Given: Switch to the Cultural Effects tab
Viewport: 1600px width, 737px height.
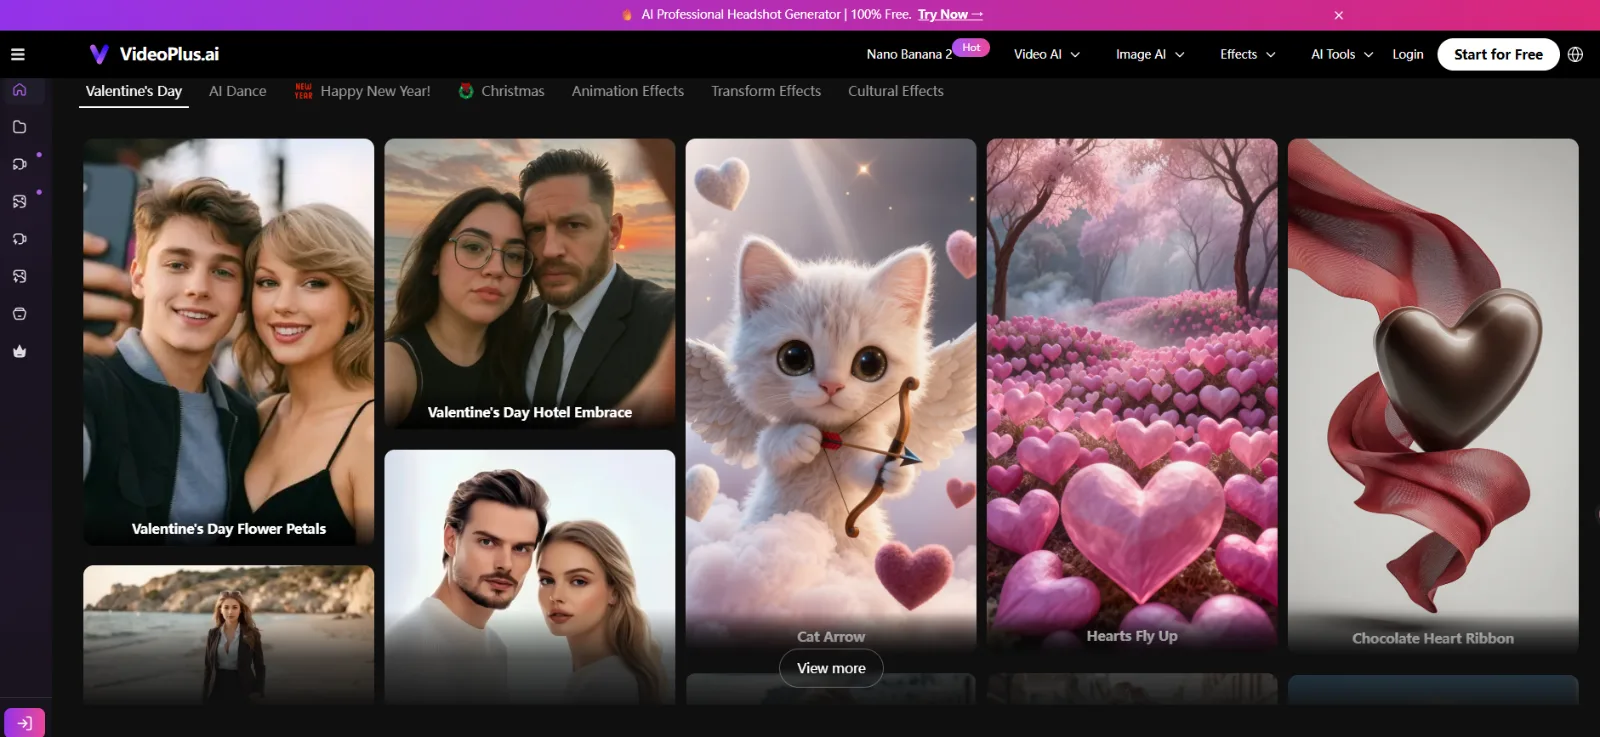Looking at the screenshot, I should click(896, 91).
